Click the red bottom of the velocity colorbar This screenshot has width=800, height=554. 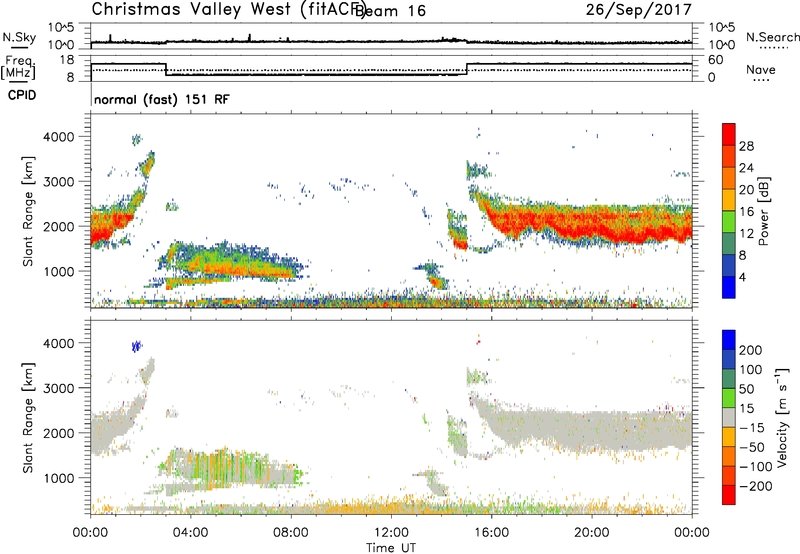click(x=729, y=495)
